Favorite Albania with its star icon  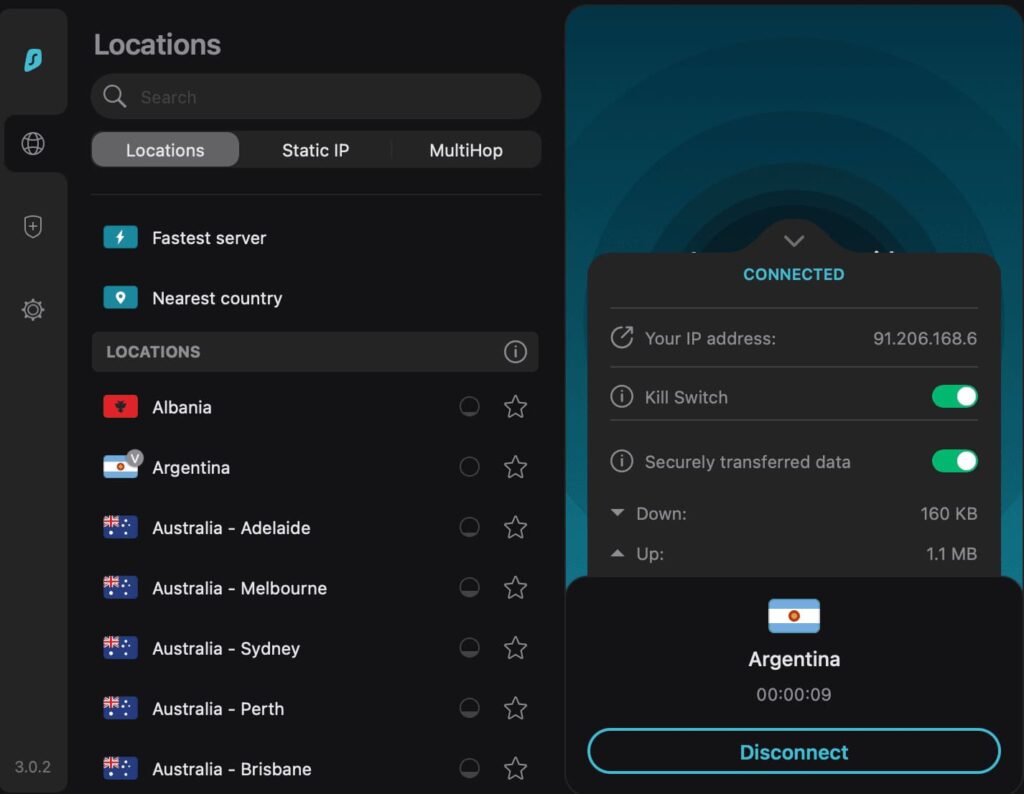pos(515,407)
